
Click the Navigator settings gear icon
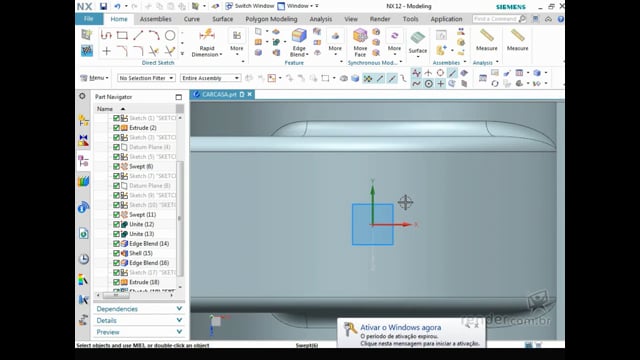[82, 96]
